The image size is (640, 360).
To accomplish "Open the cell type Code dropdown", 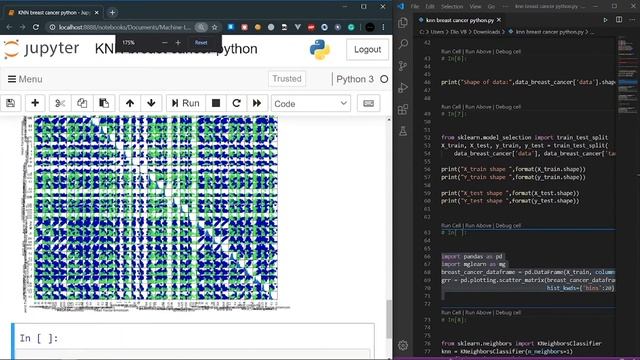I will (x=311, y=104).
